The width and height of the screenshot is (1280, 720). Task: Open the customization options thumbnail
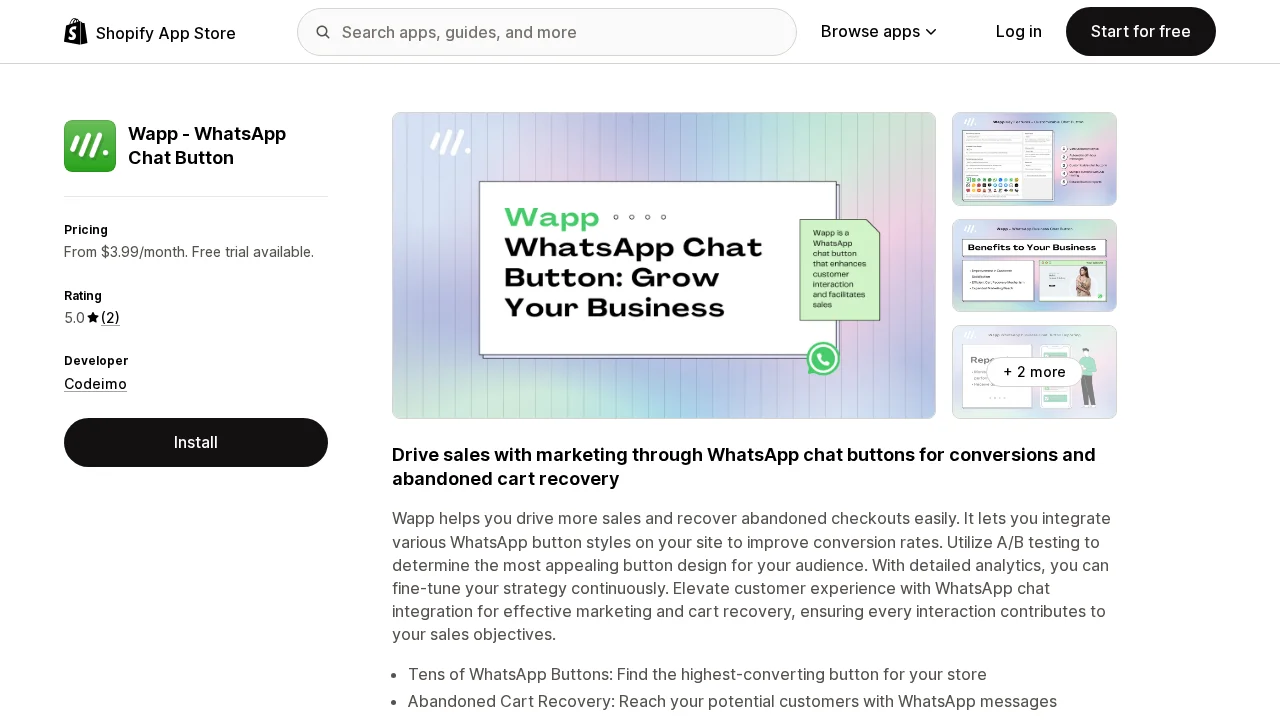click(1034, 159)
